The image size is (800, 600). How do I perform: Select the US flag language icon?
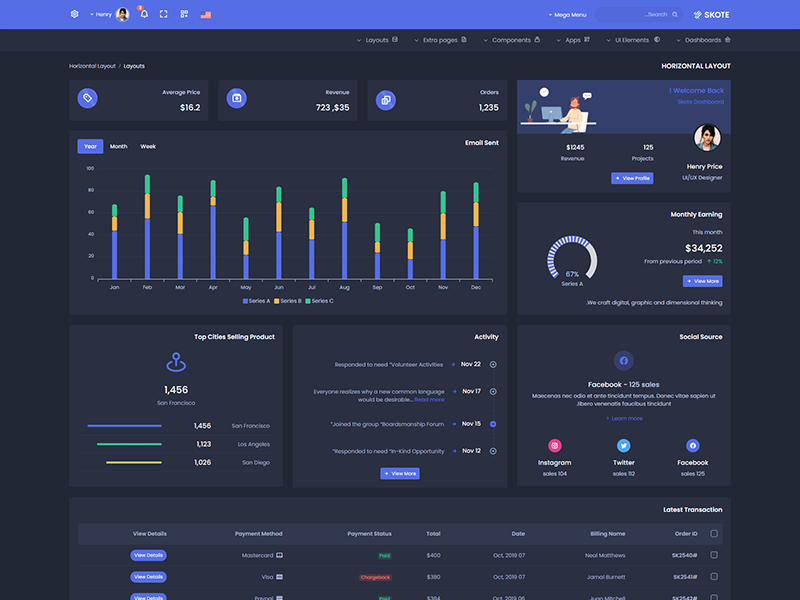tap(206, 15)
